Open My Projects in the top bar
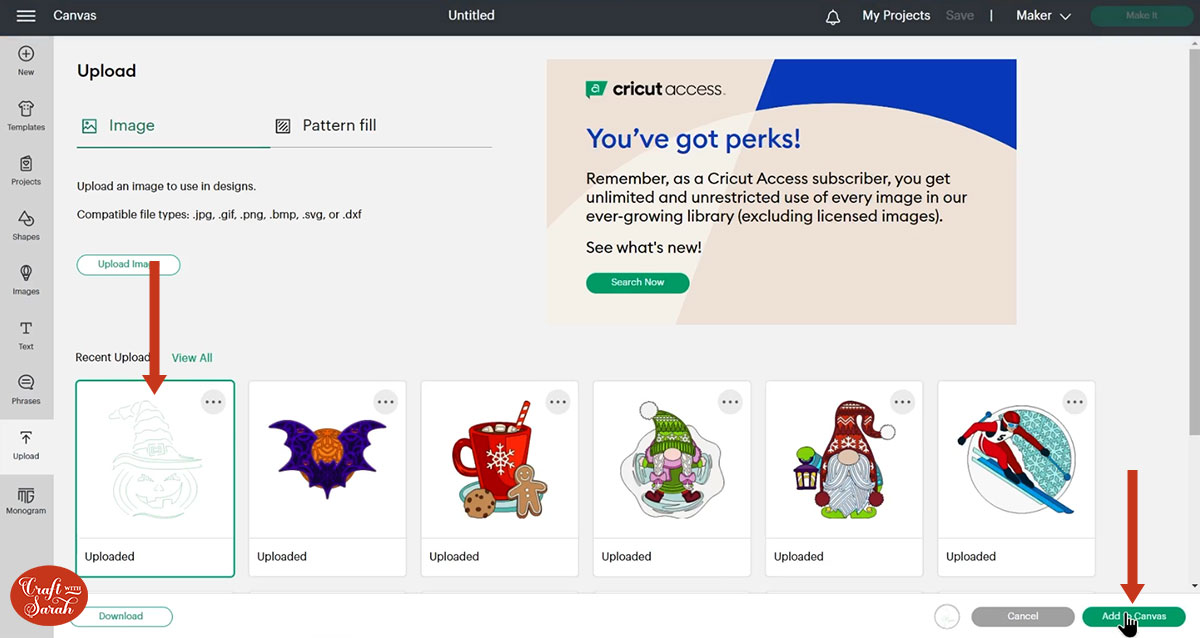 pos(896,16)
